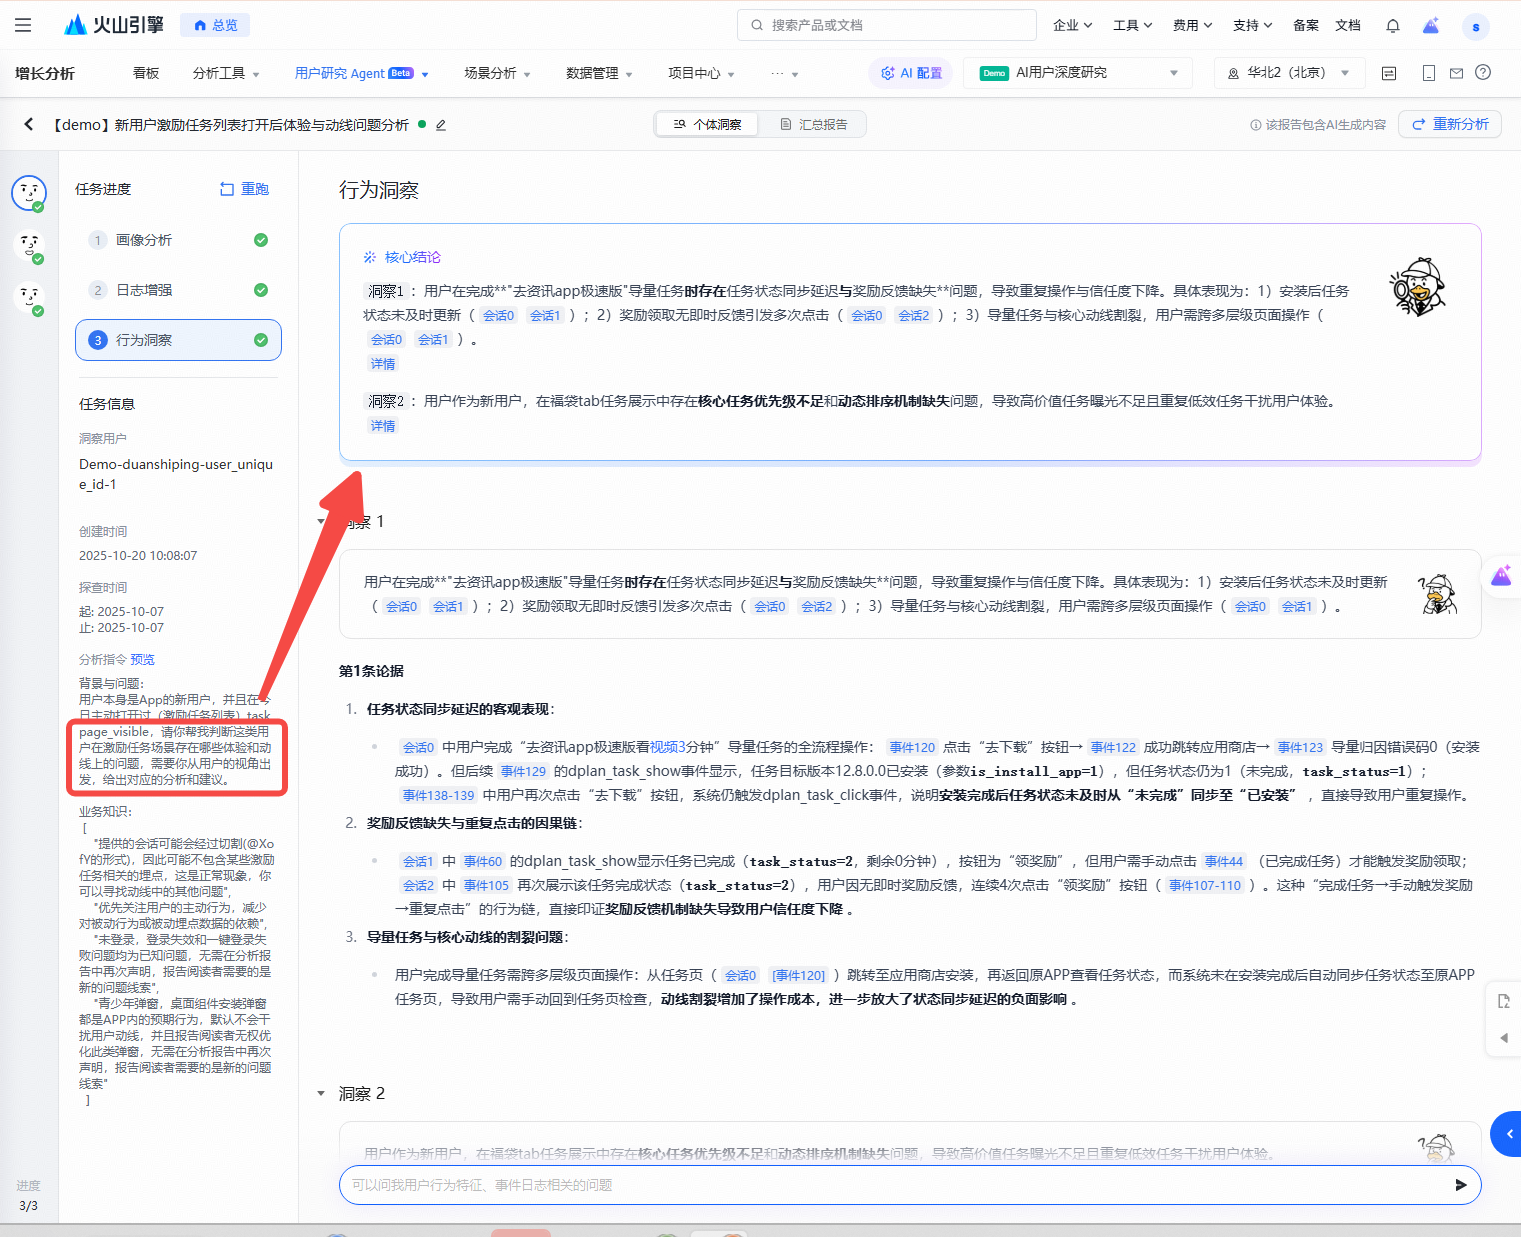This screenshot has width=1521, height=1237.
Task: Expand the blue side panel chevron button
Action: coord(1507,1134)
